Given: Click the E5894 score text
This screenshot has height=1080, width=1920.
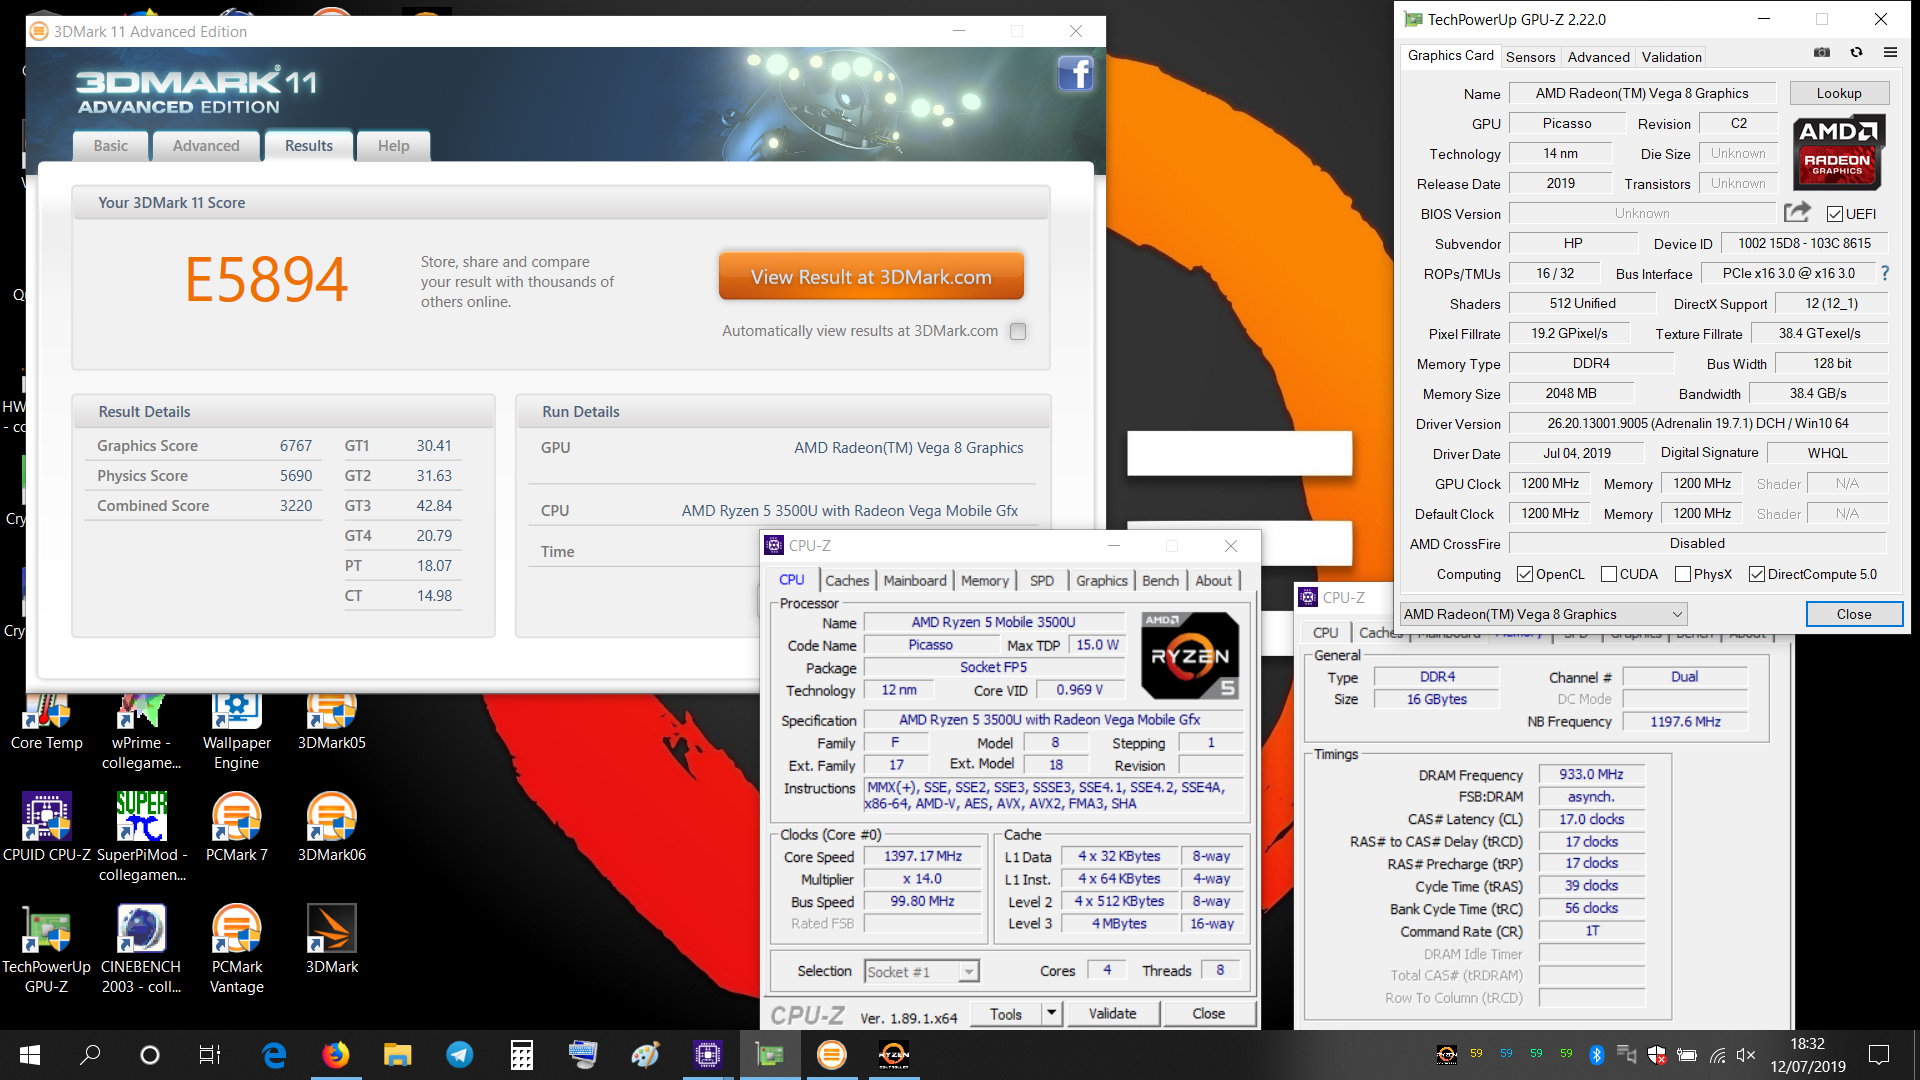Looking at the screenshot, I should [x=267, y=279].
